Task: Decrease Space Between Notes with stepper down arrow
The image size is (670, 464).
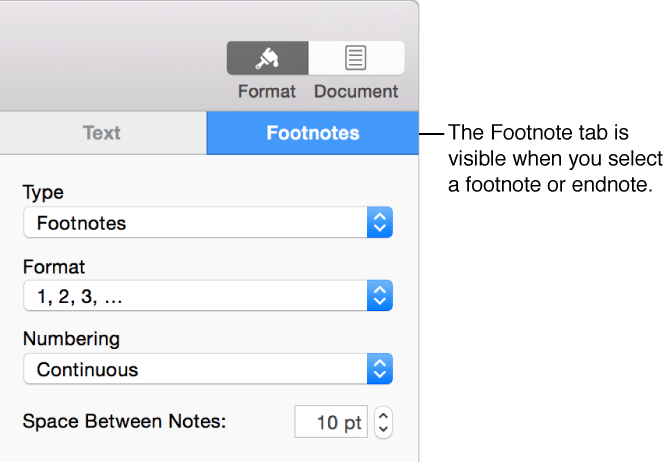Action: click(383, 429)
